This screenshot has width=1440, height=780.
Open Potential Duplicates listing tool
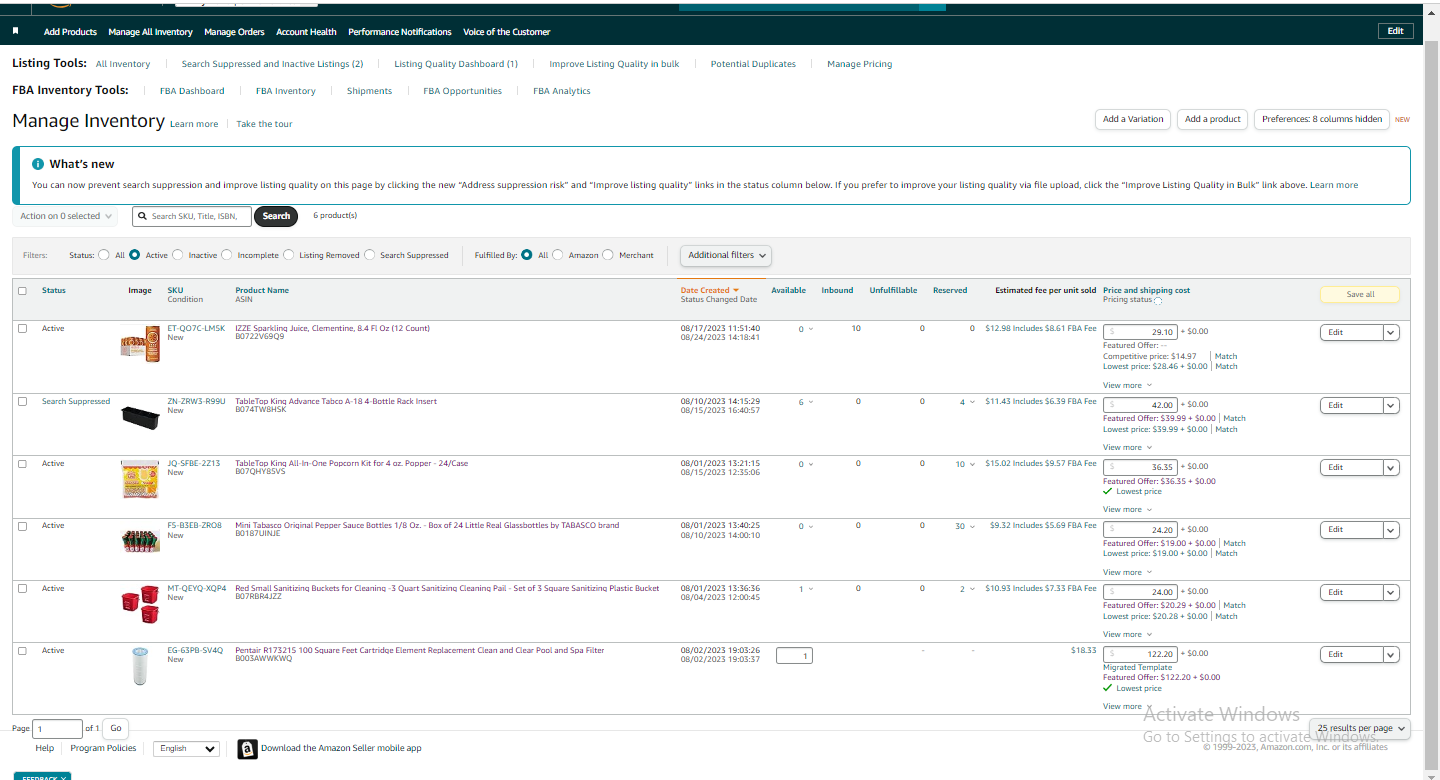pyautogui.click(x=753, y=64)
